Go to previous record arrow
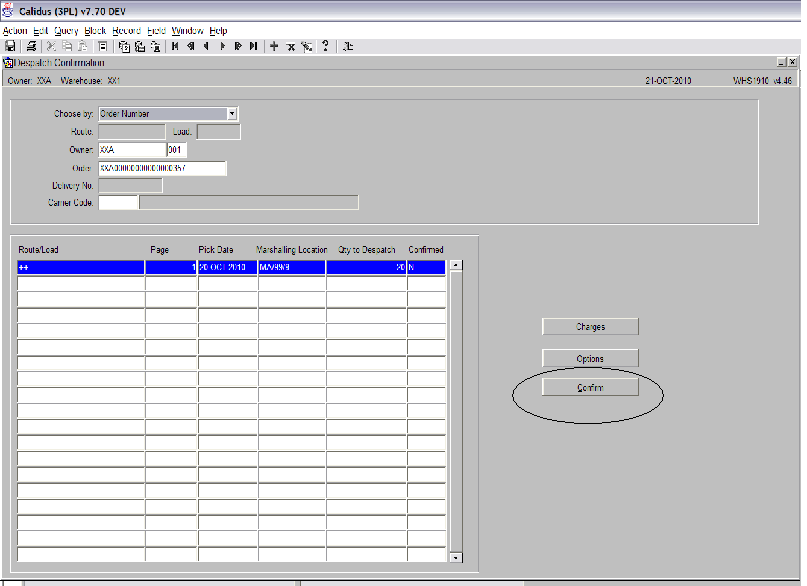The height and width of the screenshot is (586, 807). coord(206,46)
